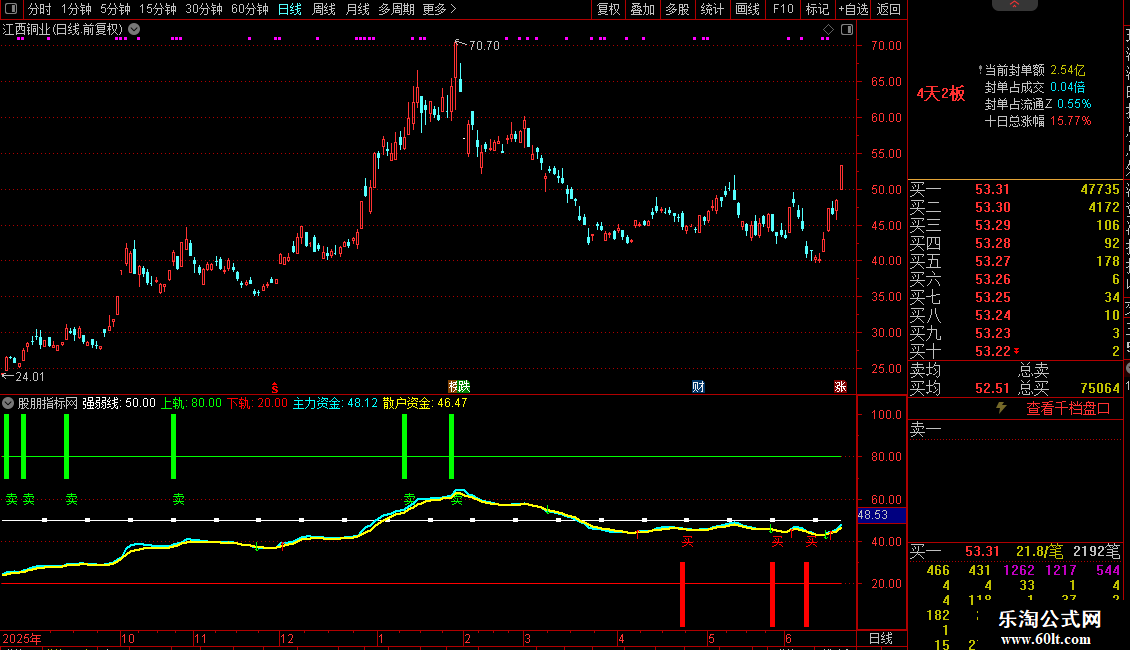Viewport: 1130px width, 650px height.
Task: Switch to 分时 intraday view
Action: pos(40,9)
